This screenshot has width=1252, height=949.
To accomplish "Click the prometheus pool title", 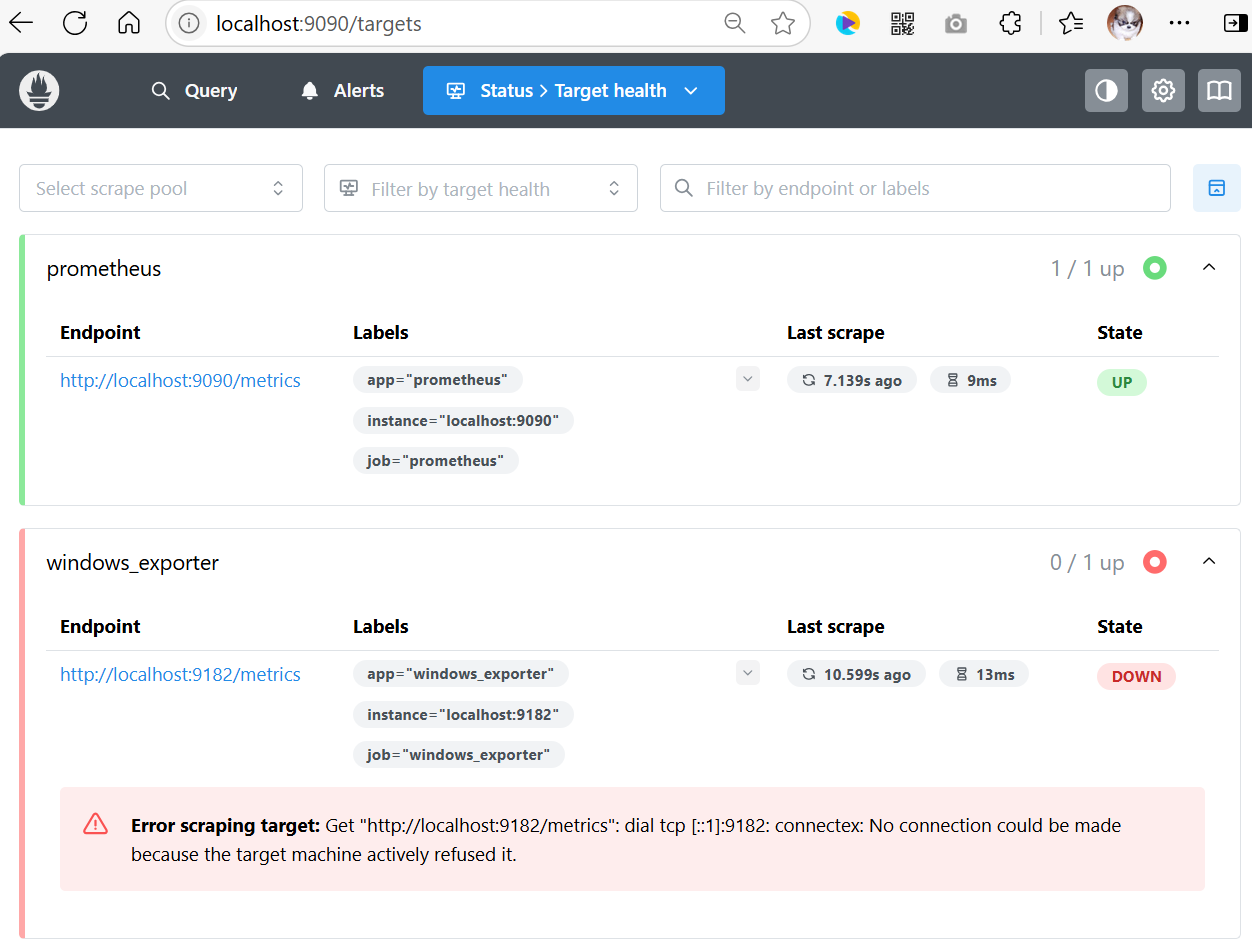I will [104, 268].
